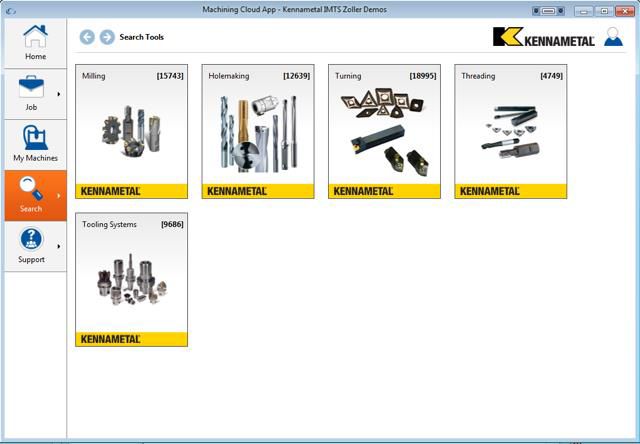Open the Milling tools category
The width and height of the screenshot is (640, 444).
(131, 131)
